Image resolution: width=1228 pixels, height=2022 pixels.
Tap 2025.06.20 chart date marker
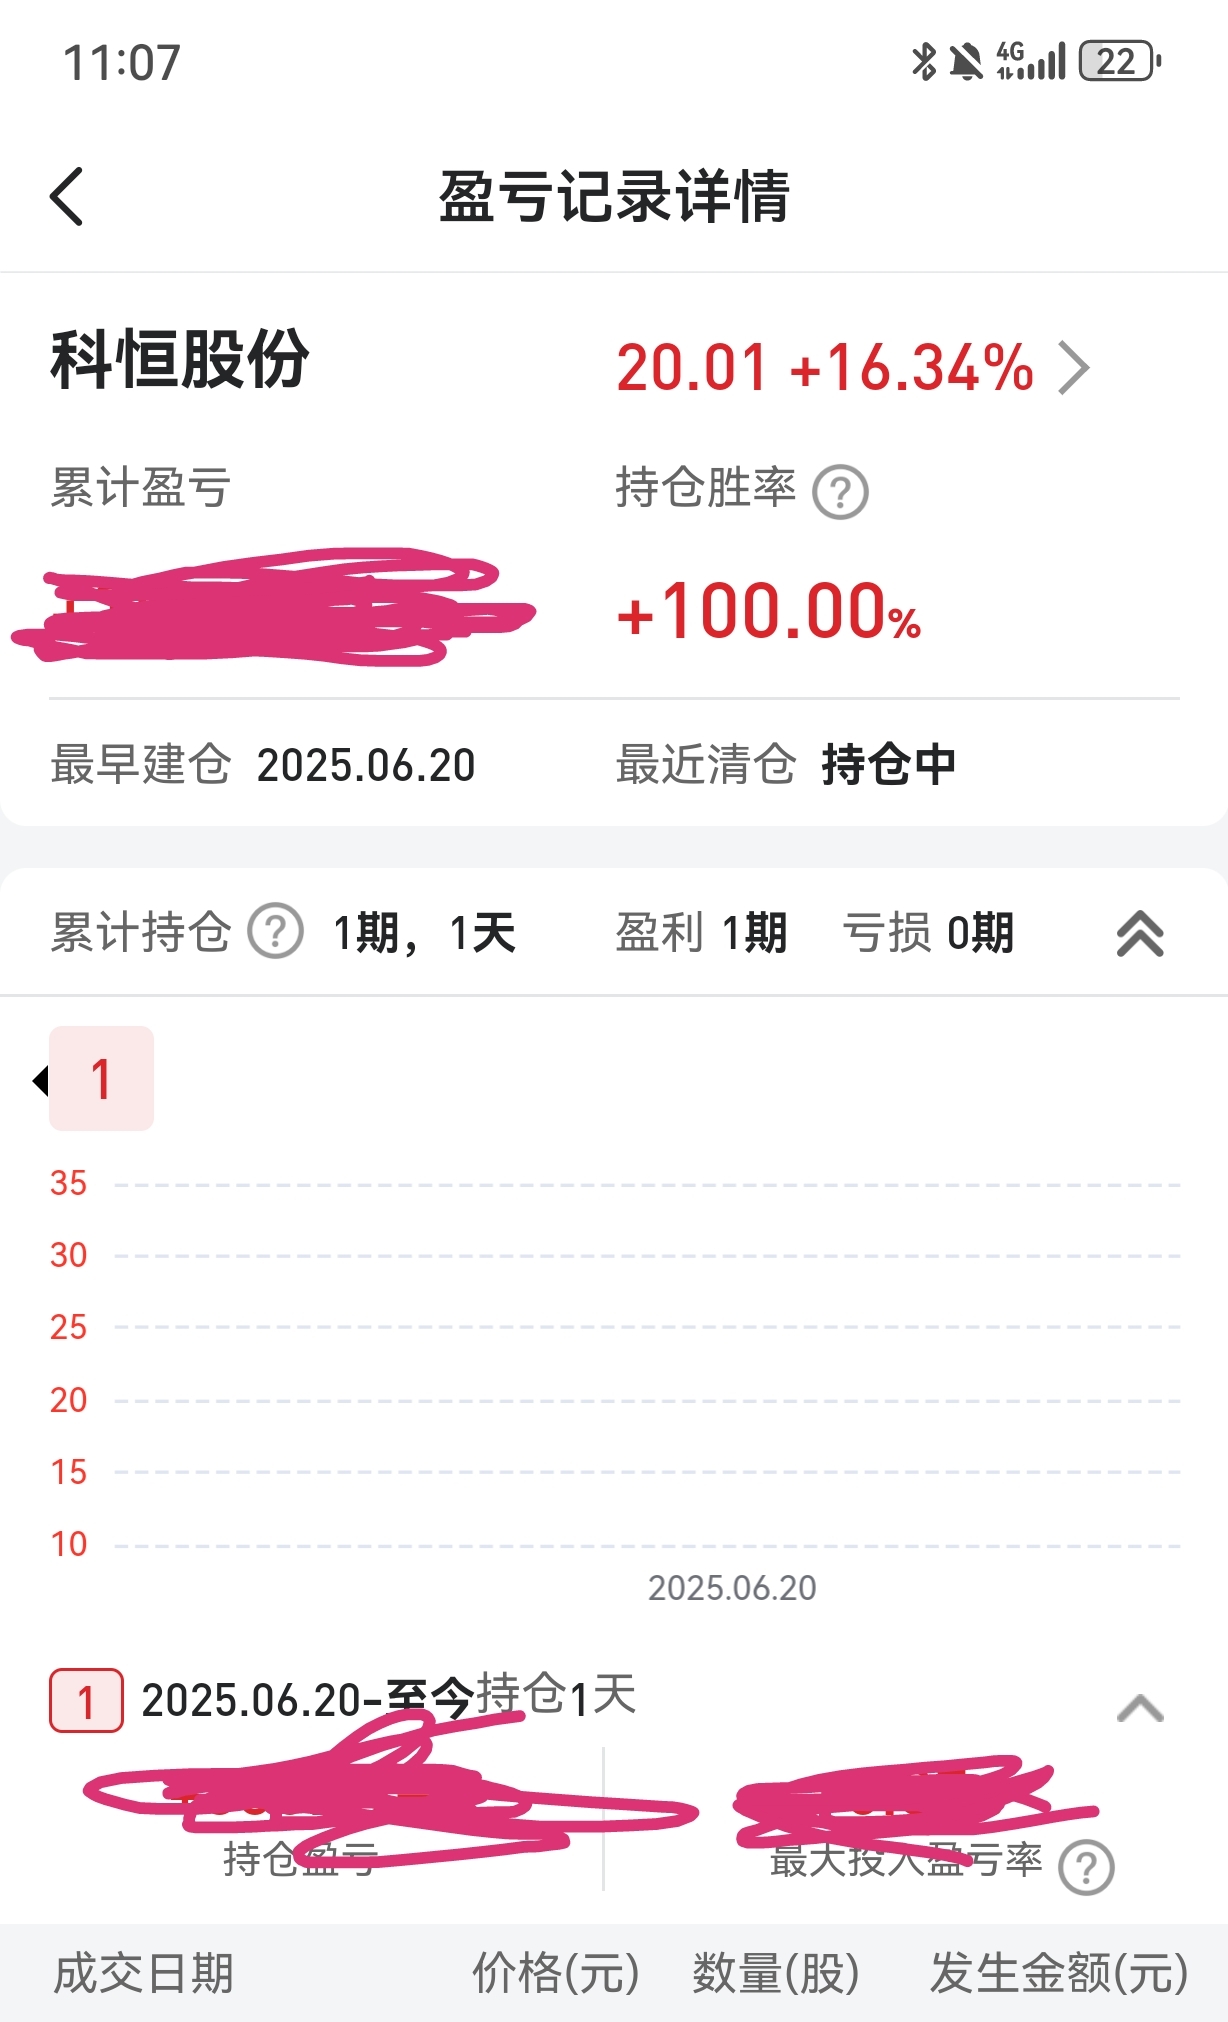click(x=732, y=1588)
